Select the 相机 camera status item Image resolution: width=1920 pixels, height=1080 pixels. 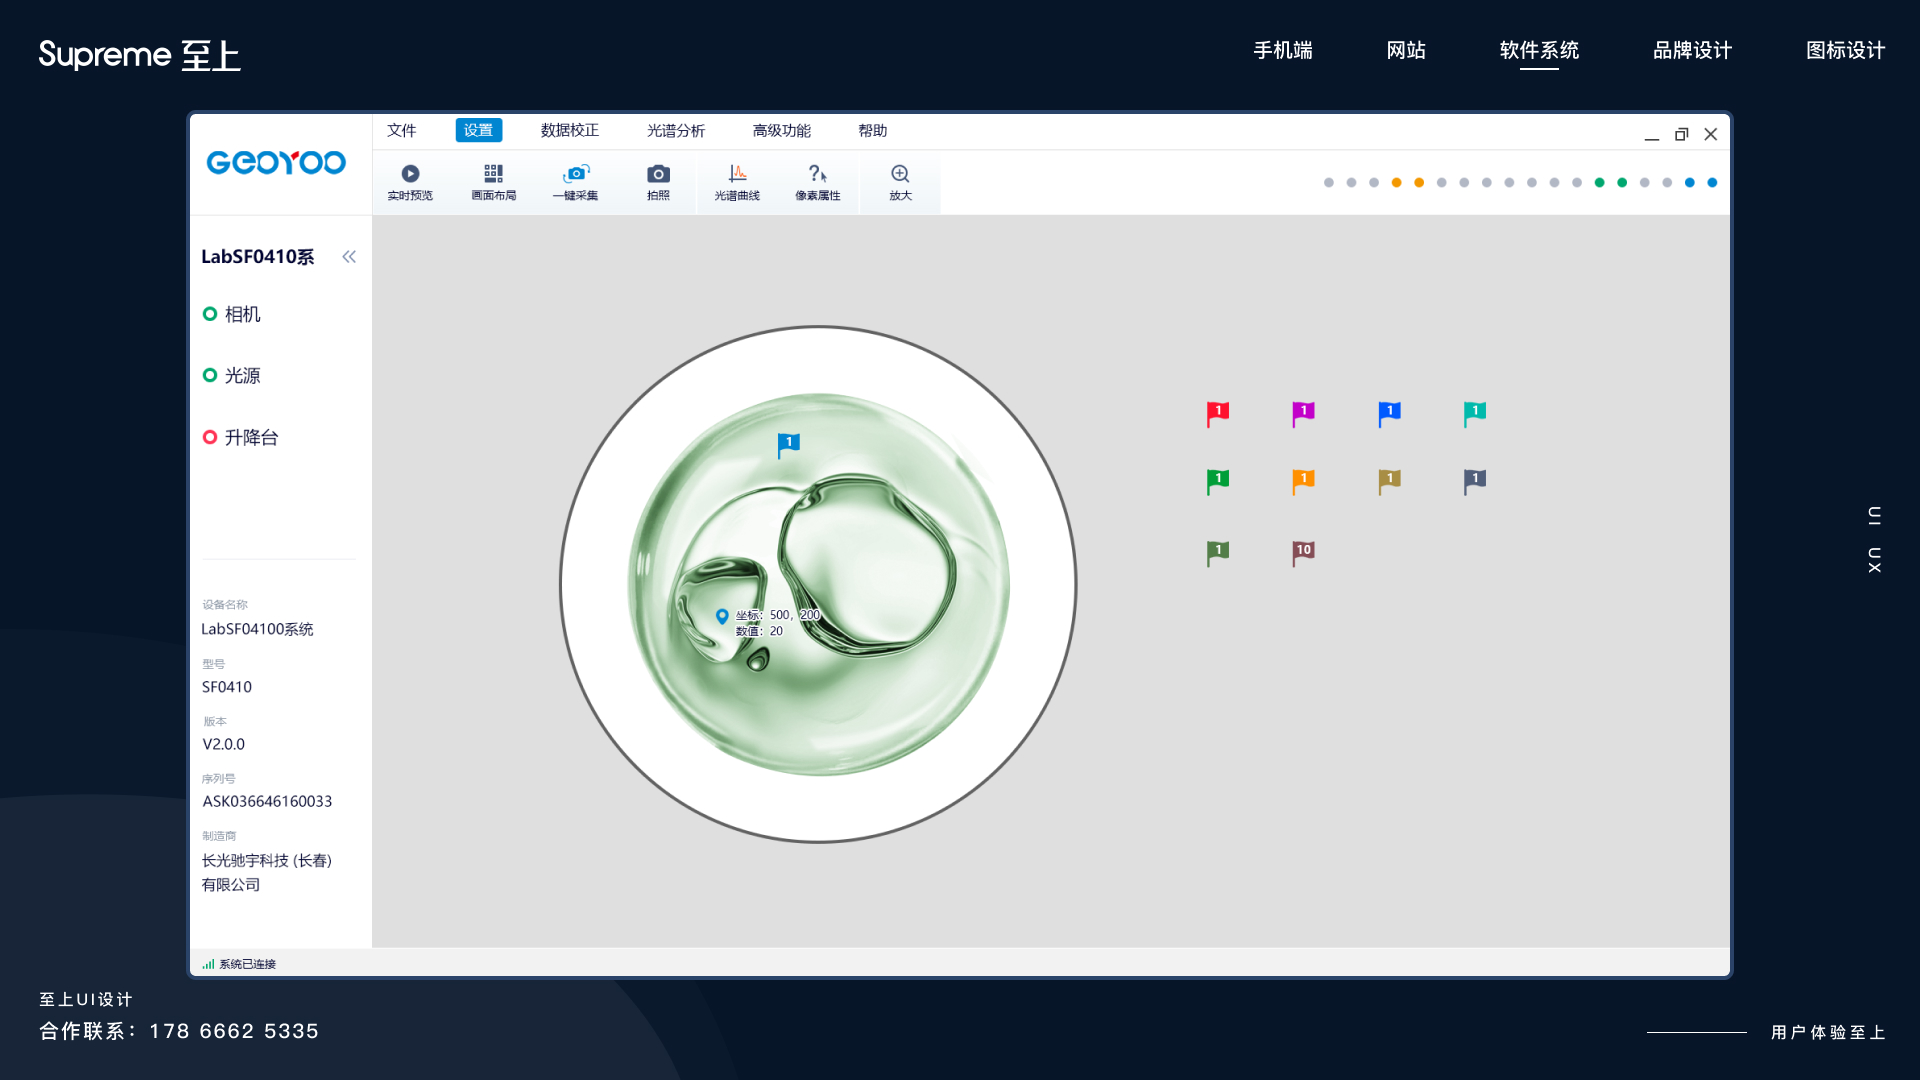[x=241, y=314]
